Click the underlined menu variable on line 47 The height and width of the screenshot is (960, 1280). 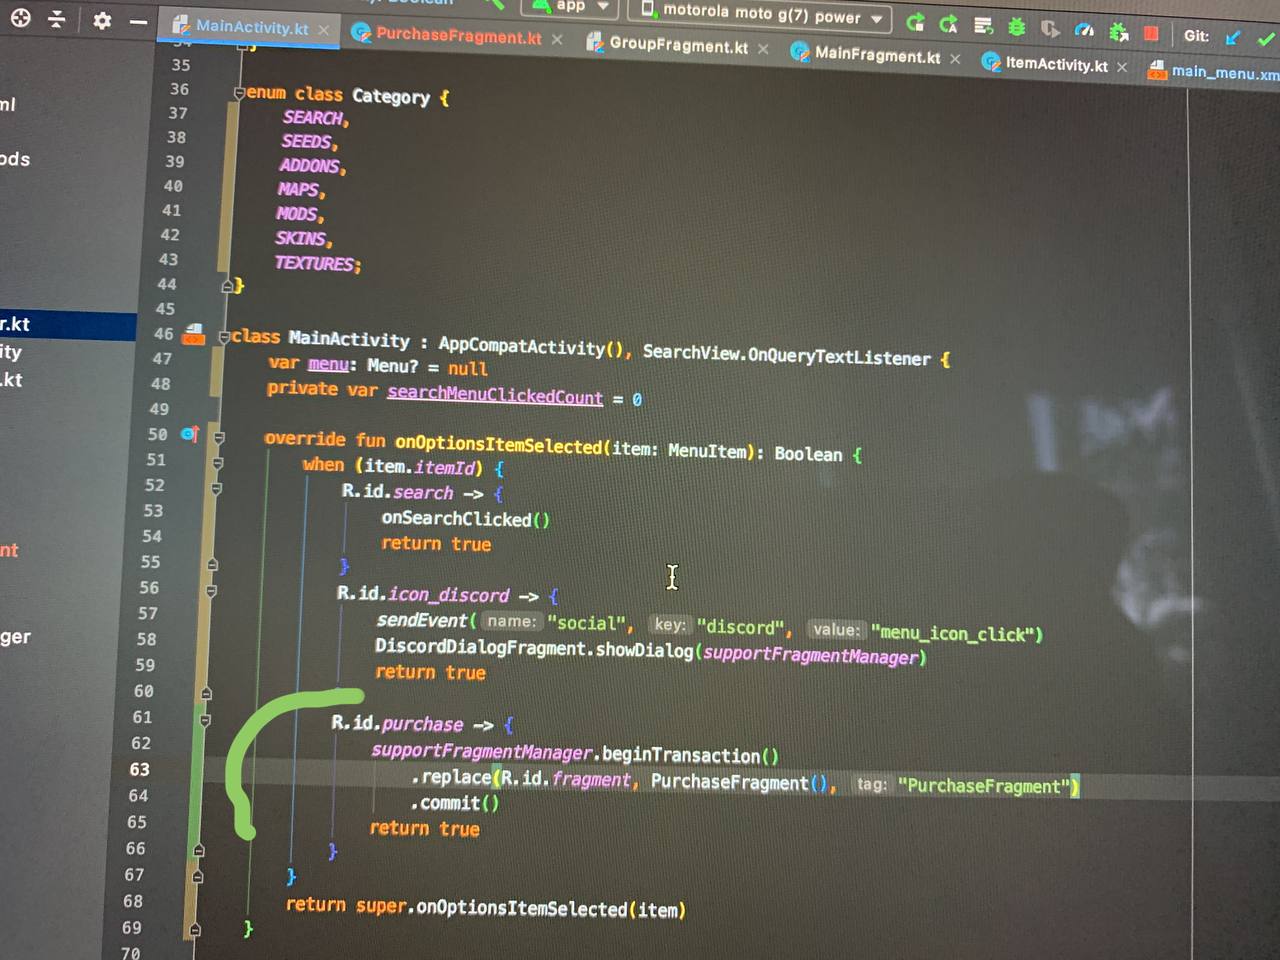[328, 364]
